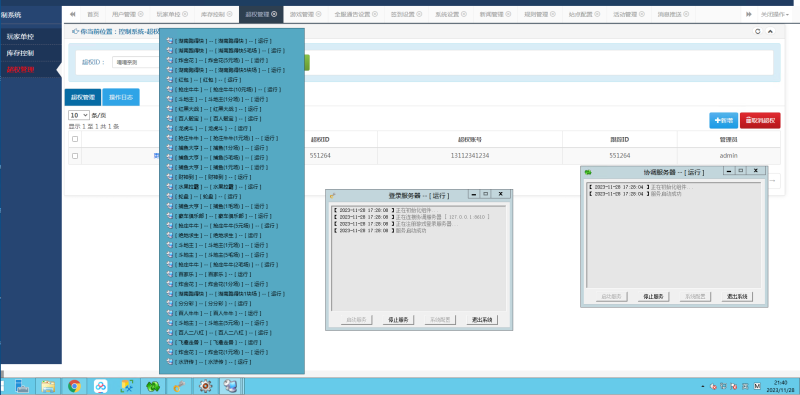This screenshot has height=395, width=800.
Task: Switch to the 规则管理 tab
Action: (x=539, y=14)
